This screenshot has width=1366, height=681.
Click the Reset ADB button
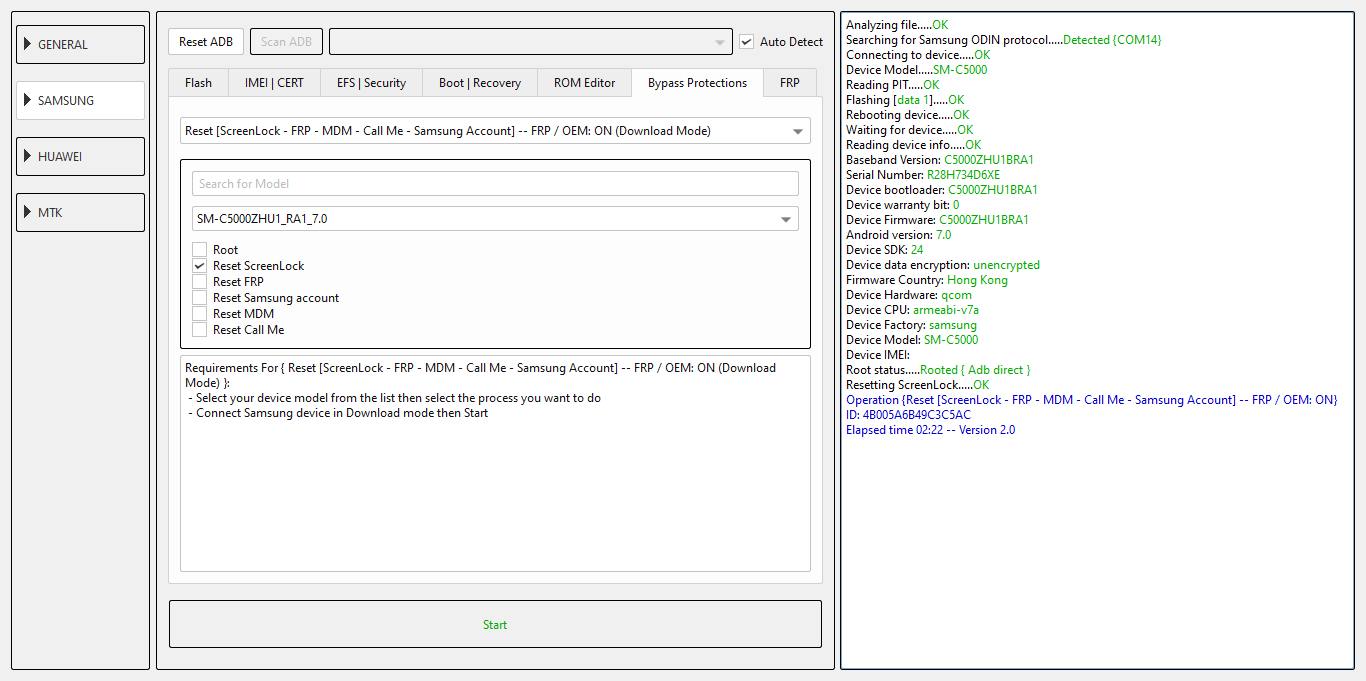coord(206,42)
